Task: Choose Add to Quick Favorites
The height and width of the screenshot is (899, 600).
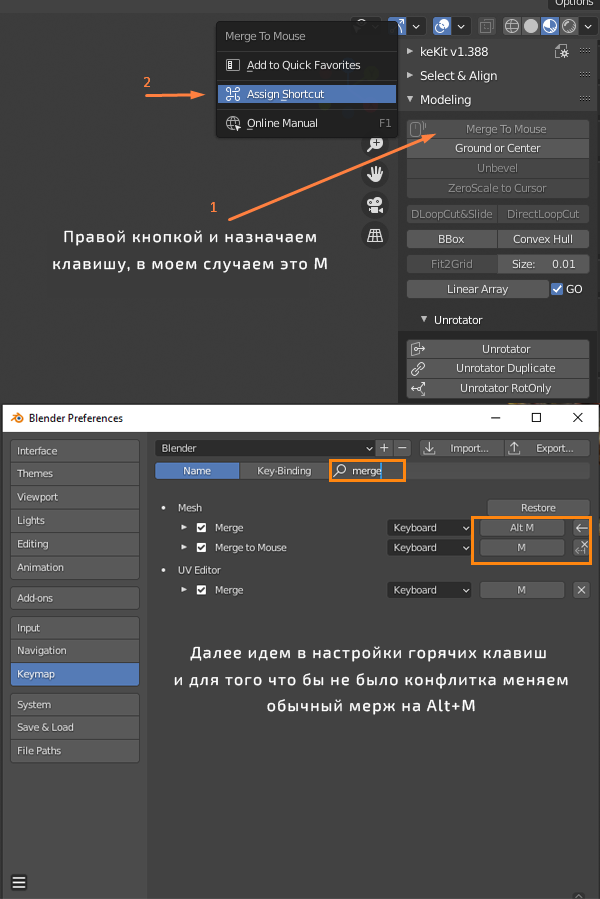Action: [307, 65]
